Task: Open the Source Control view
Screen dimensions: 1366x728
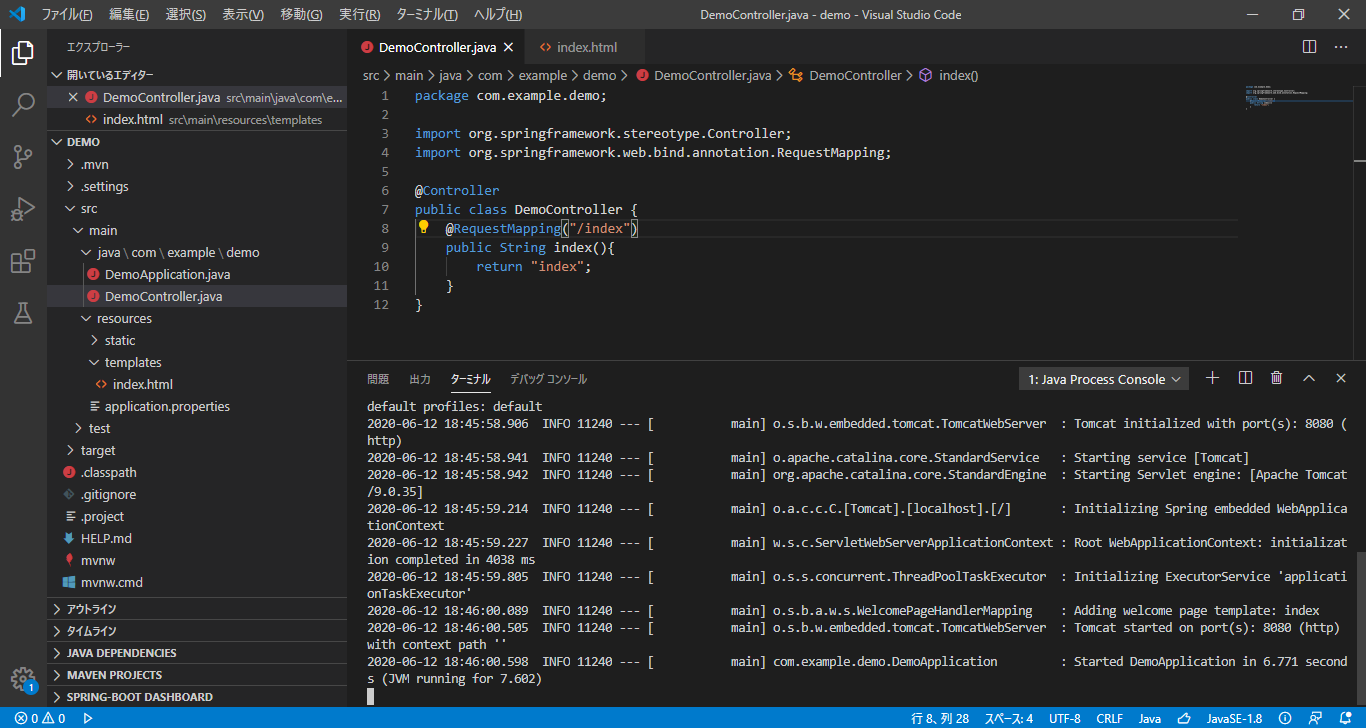Action: [23, 157]
